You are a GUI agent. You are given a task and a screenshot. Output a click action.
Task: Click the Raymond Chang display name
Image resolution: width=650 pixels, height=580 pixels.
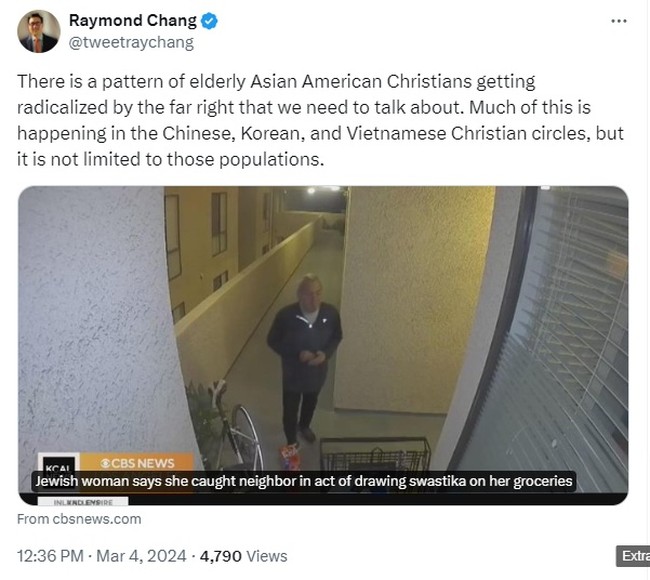133,20
